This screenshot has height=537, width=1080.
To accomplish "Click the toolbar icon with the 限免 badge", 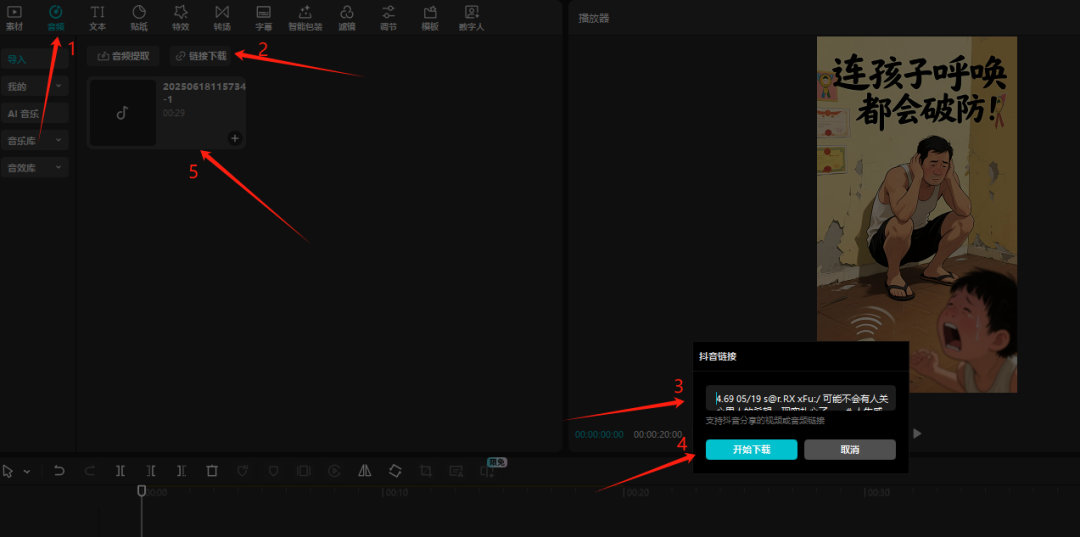I will tap(488, 470).
